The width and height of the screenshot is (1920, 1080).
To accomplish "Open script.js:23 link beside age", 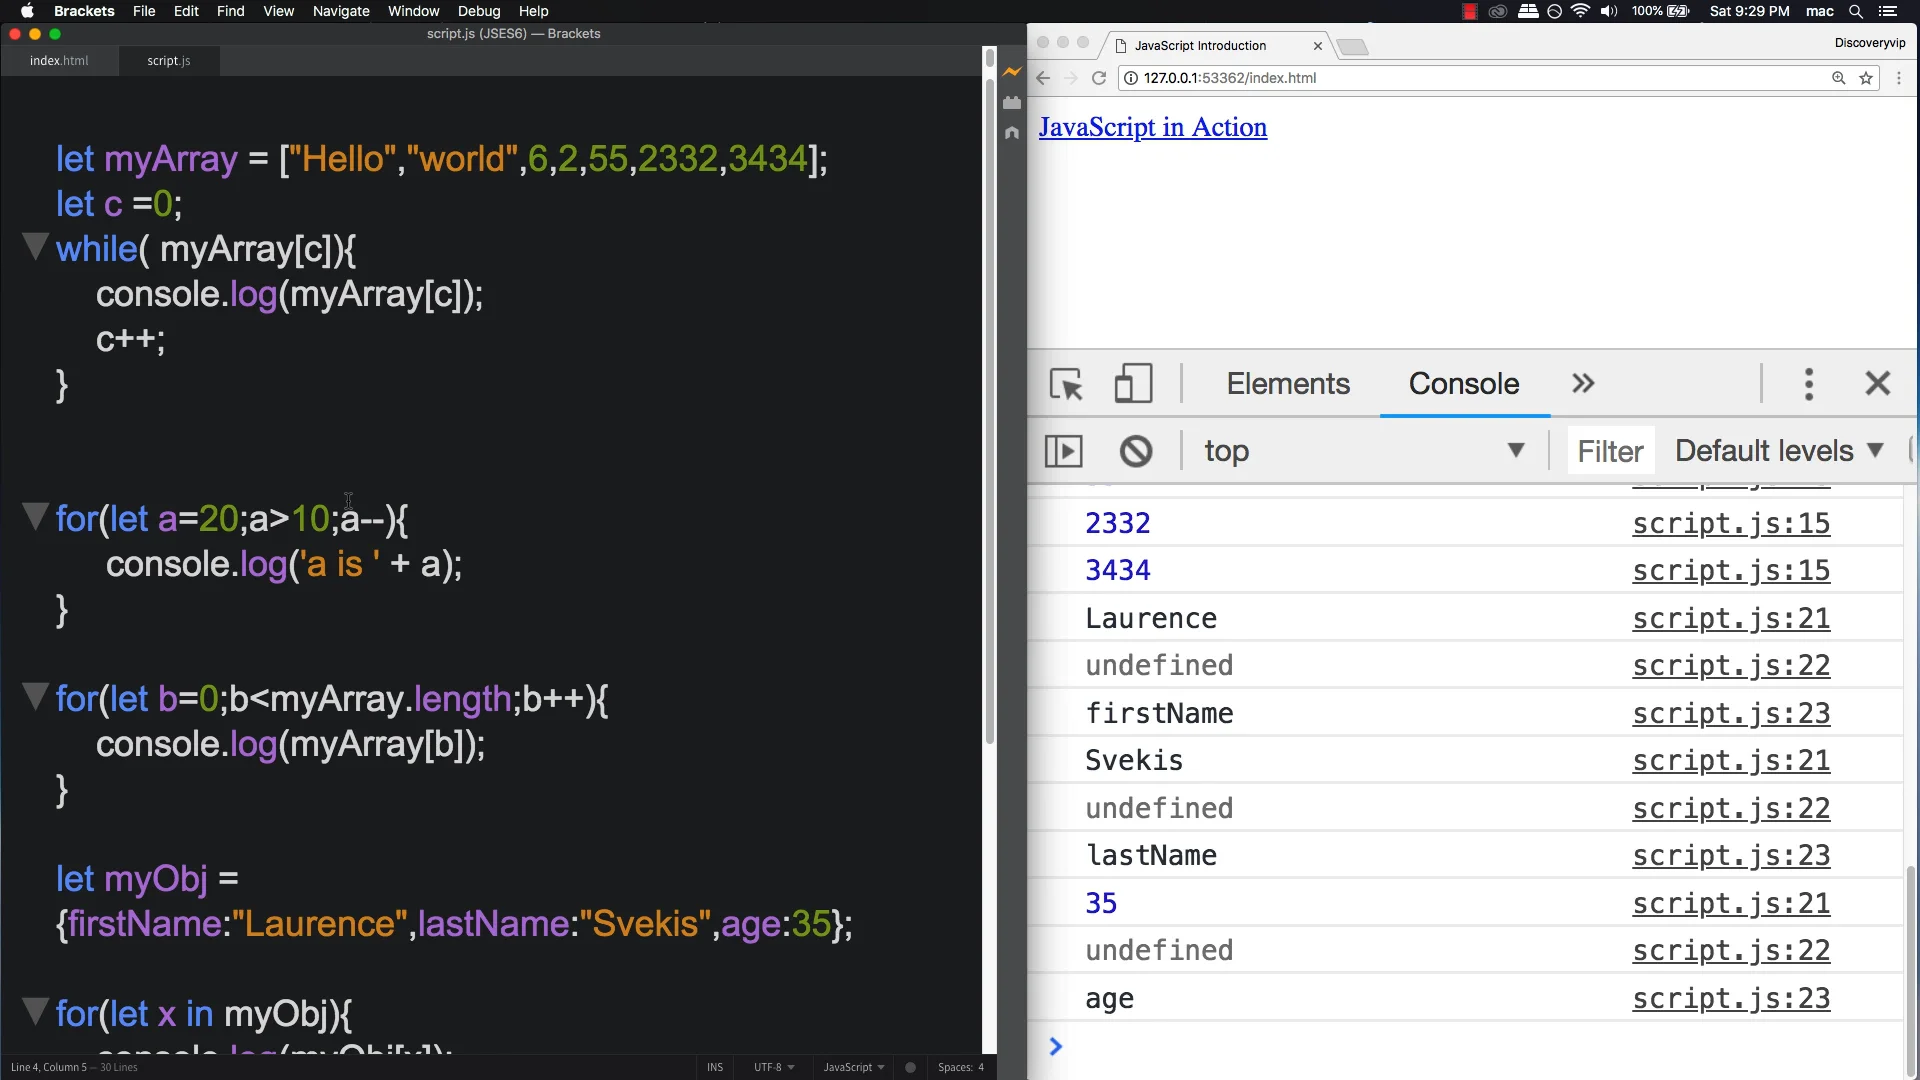I will 1731,998.
